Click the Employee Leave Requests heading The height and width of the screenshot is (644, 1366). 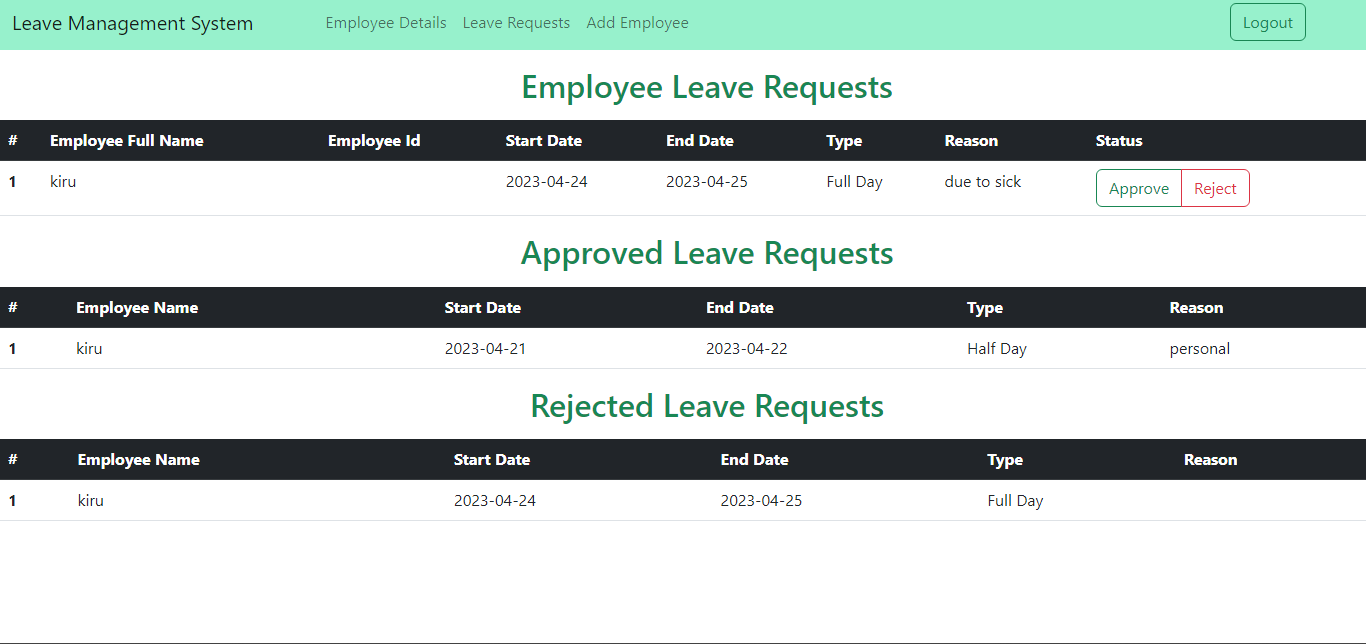(706, 87)
